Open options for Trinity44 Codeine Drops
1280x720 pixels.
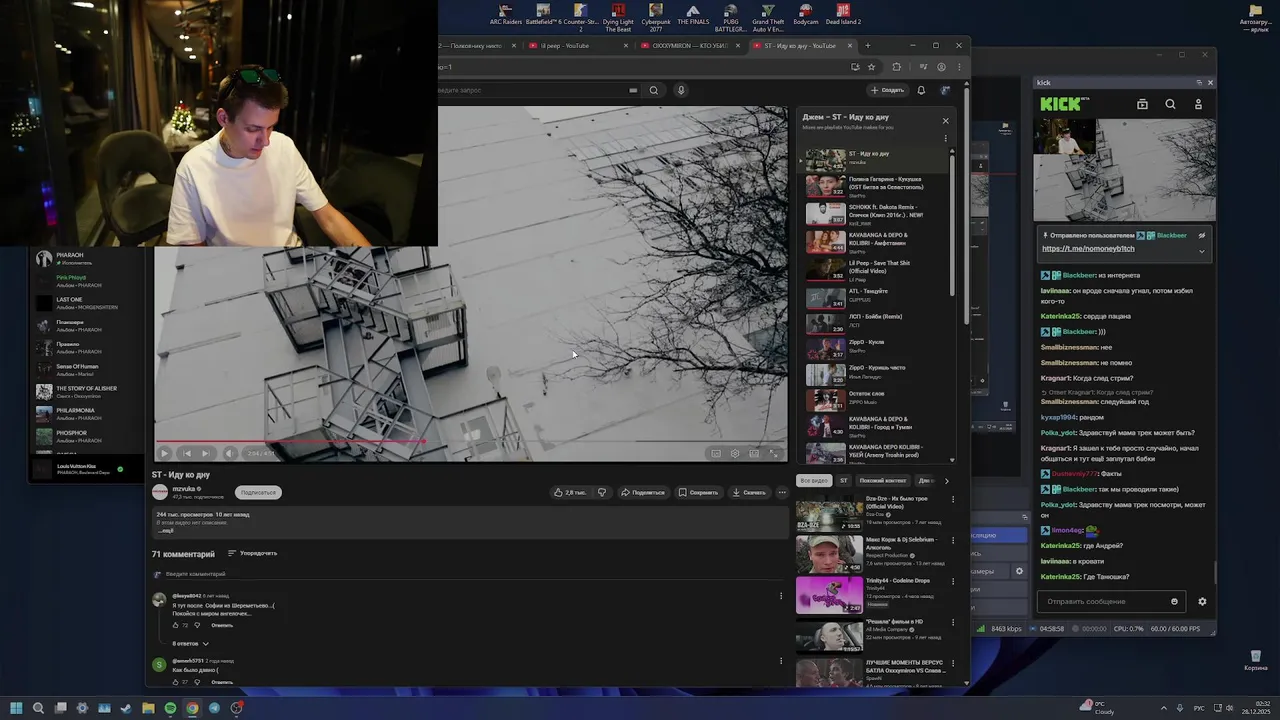[952, 582]
